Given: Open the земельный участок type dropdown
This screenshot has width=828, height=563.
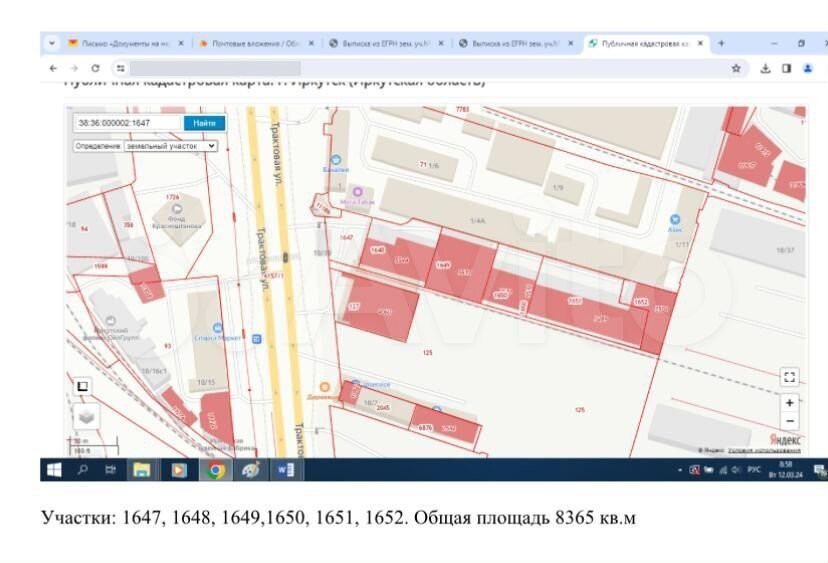Looking at the screenshot, I should coord(170,146).
